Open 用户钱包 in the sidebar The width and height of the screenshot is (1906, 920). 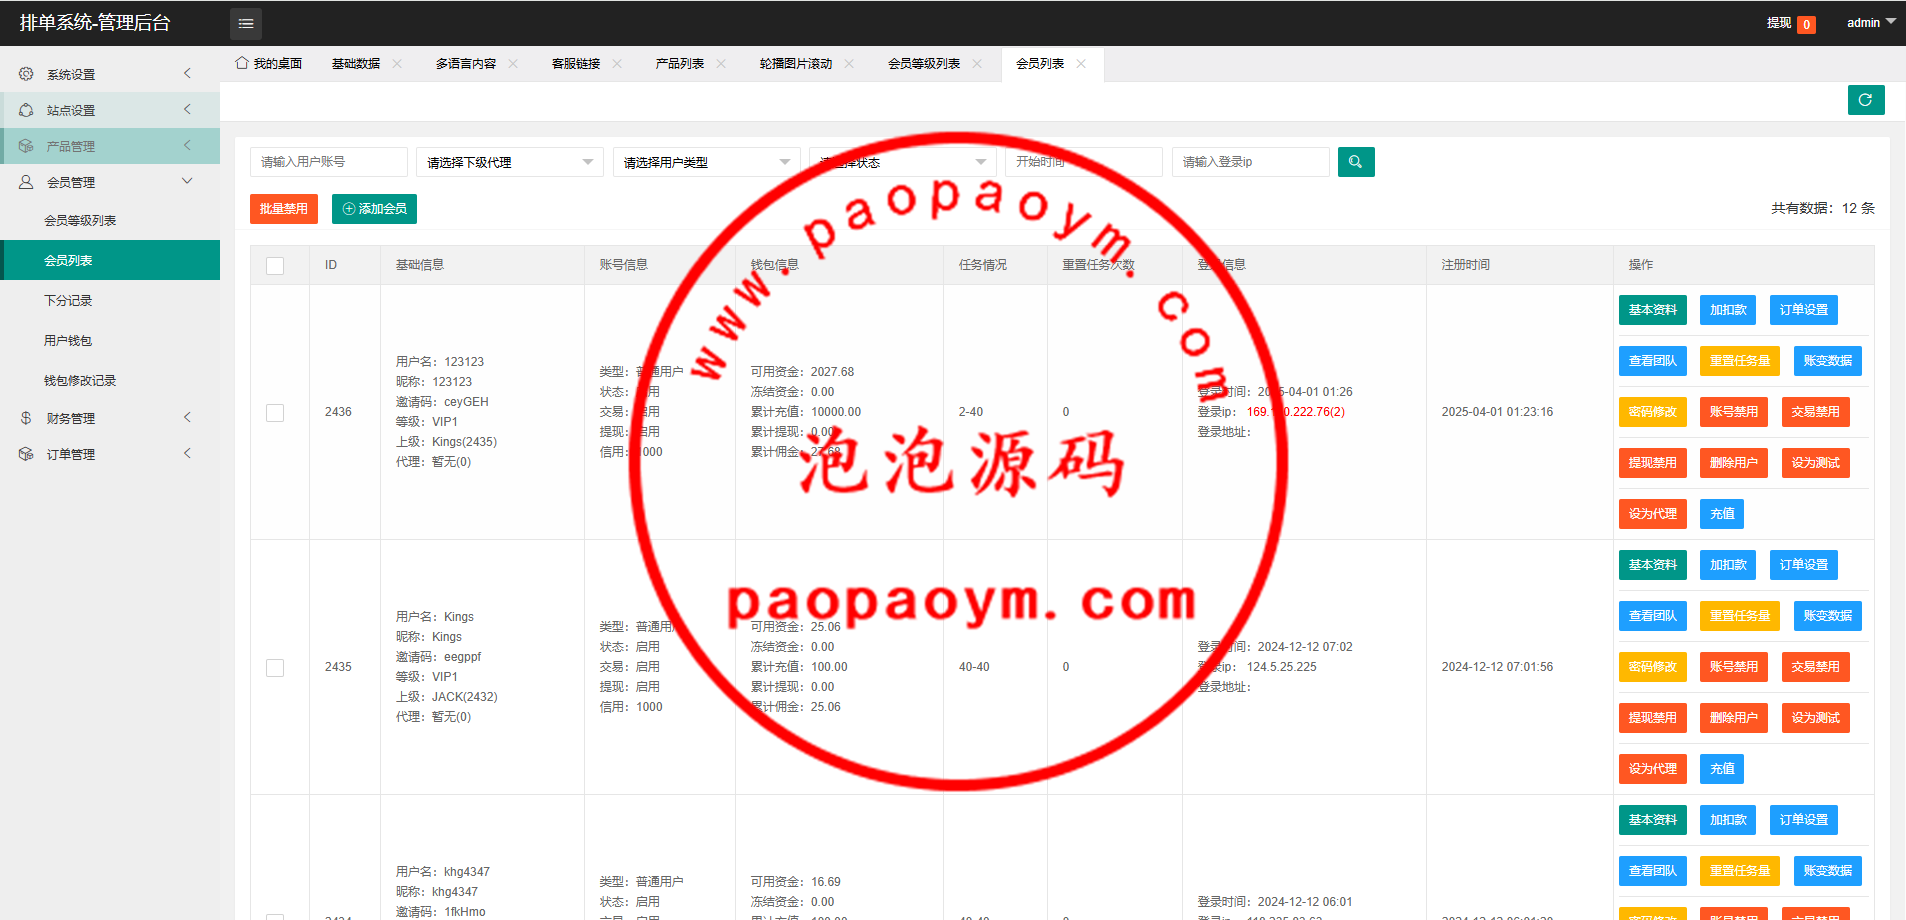click(x=110, y=340)
